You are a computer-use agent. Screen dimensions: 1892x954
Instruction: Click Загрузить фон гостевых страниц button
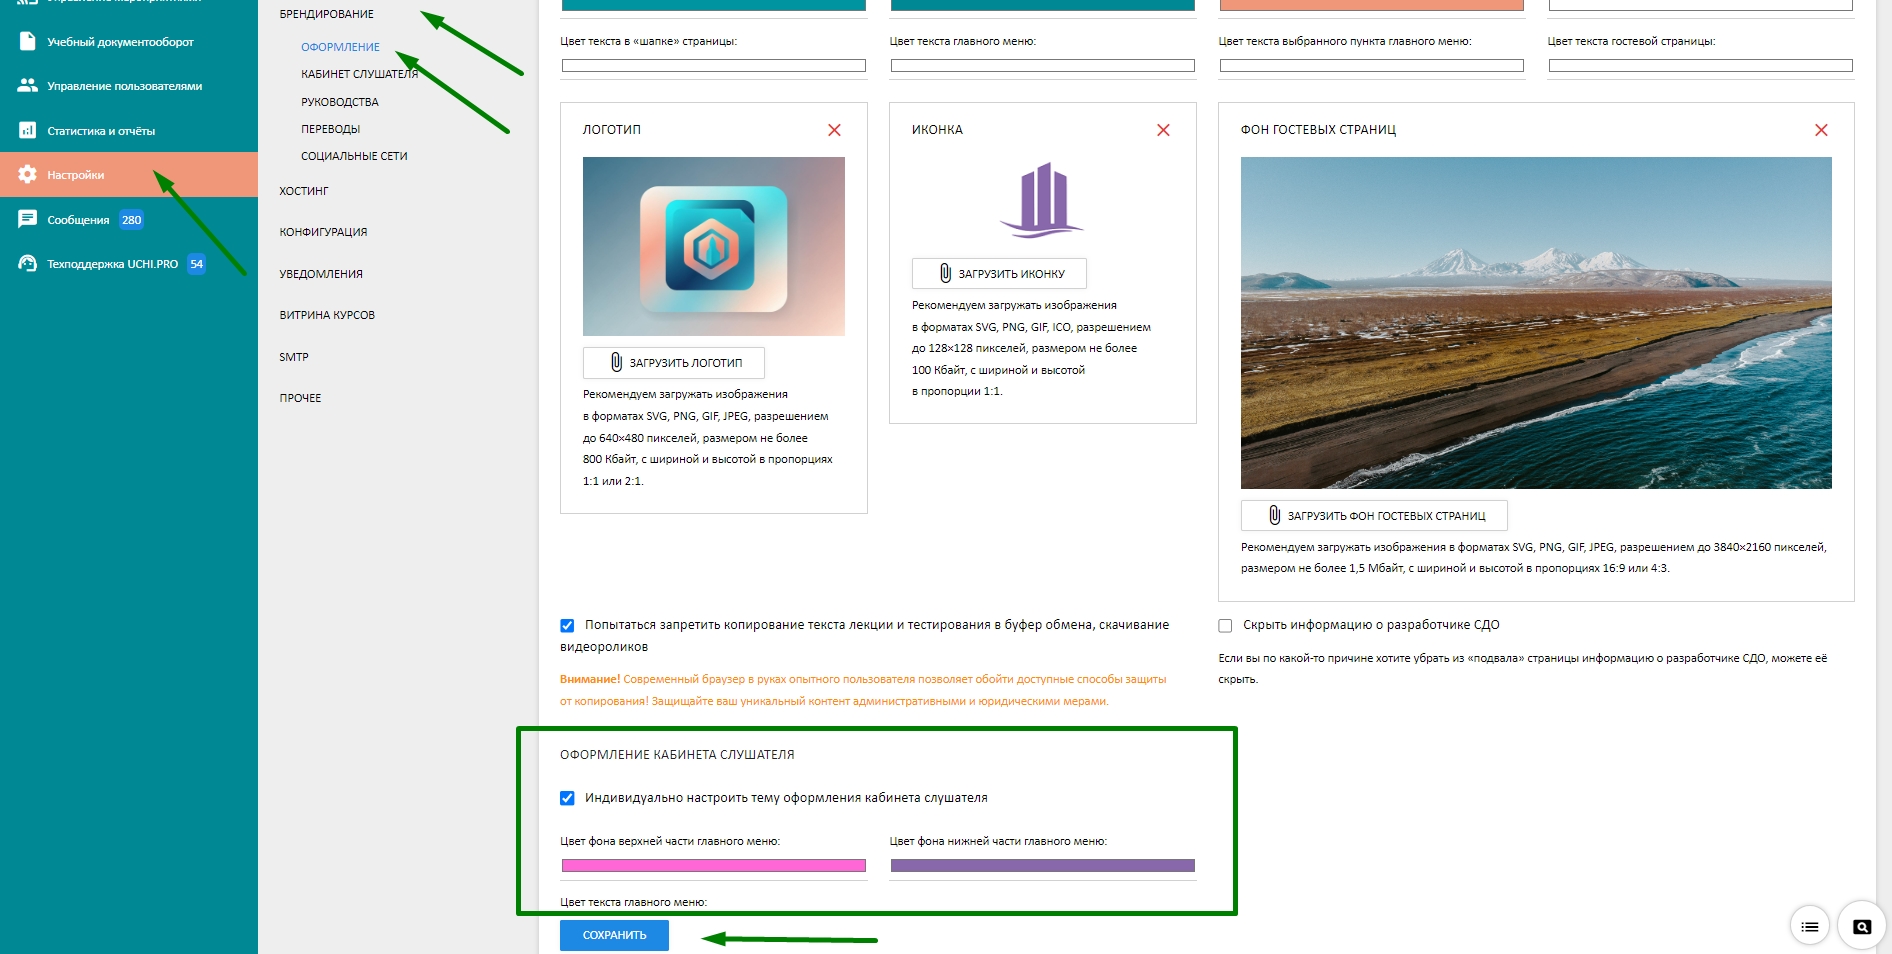1374,516
